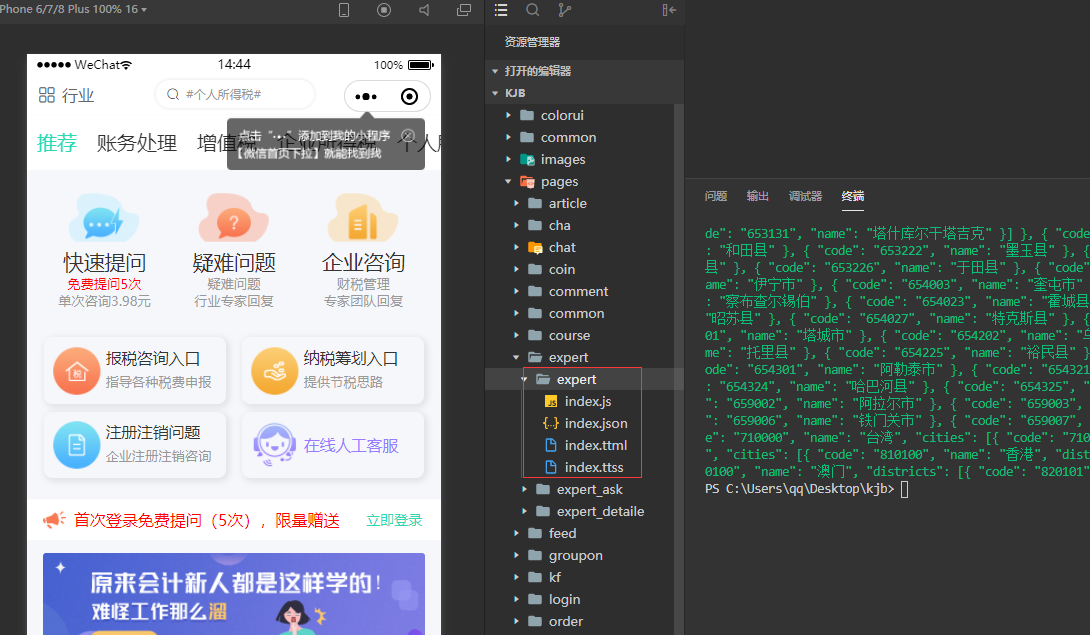
Task: Select index.json in the expert folder
Action: point(595,423)
